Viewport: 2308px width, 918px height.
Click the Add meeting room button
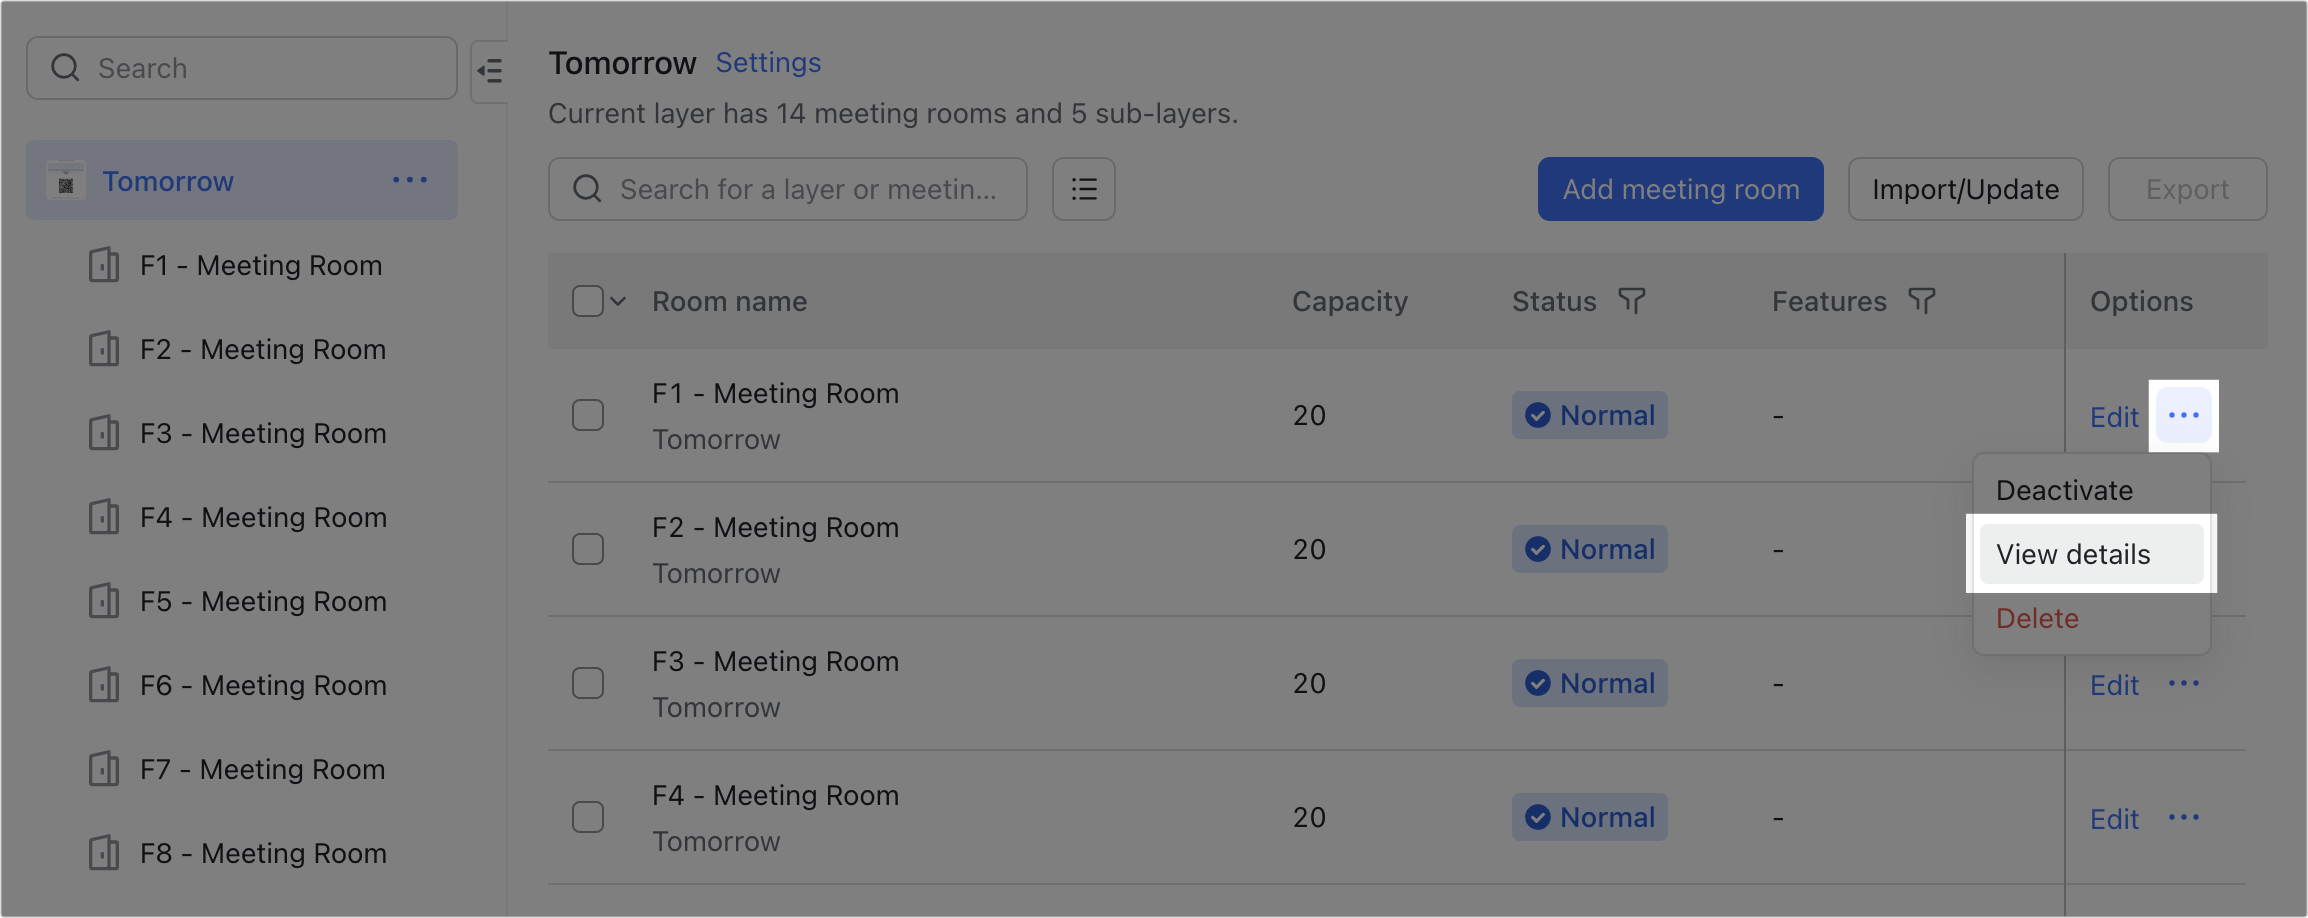click(1679, 188)
